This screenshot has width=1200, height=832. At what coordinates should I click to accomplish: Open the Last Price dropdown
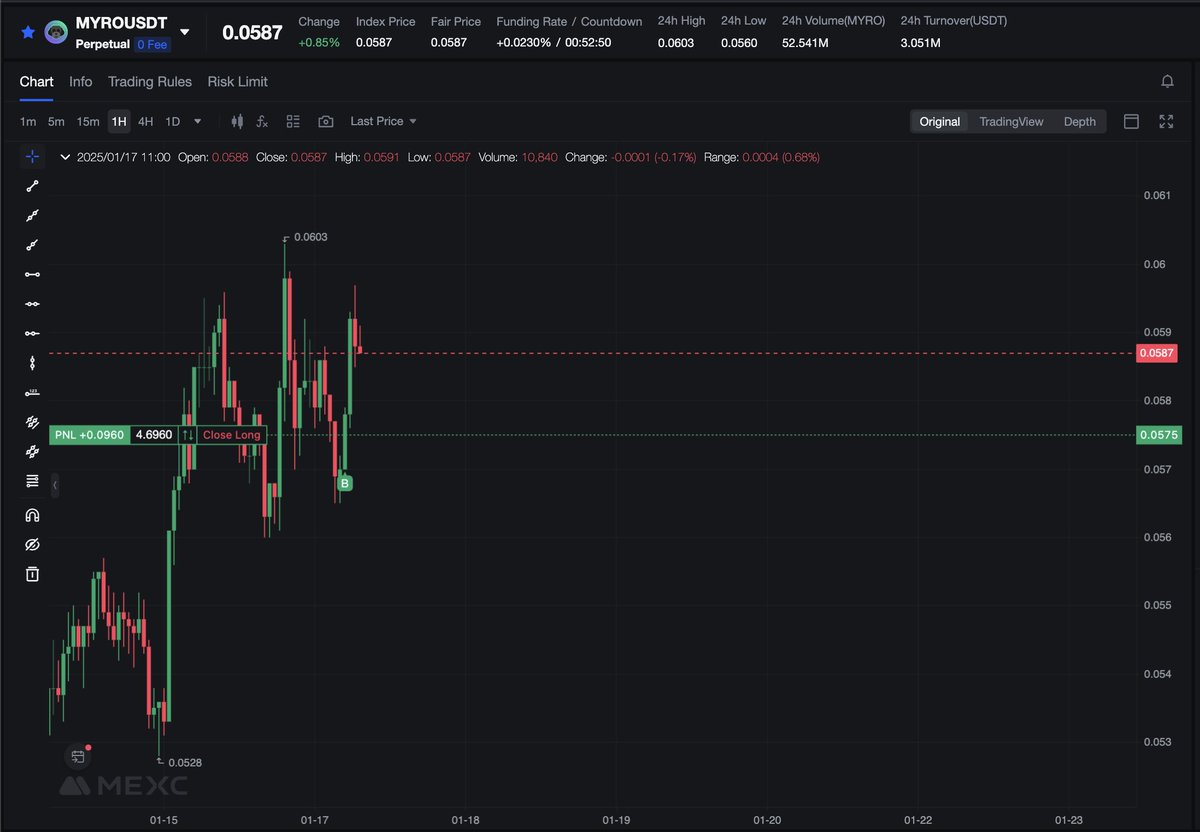coord(384,121)
